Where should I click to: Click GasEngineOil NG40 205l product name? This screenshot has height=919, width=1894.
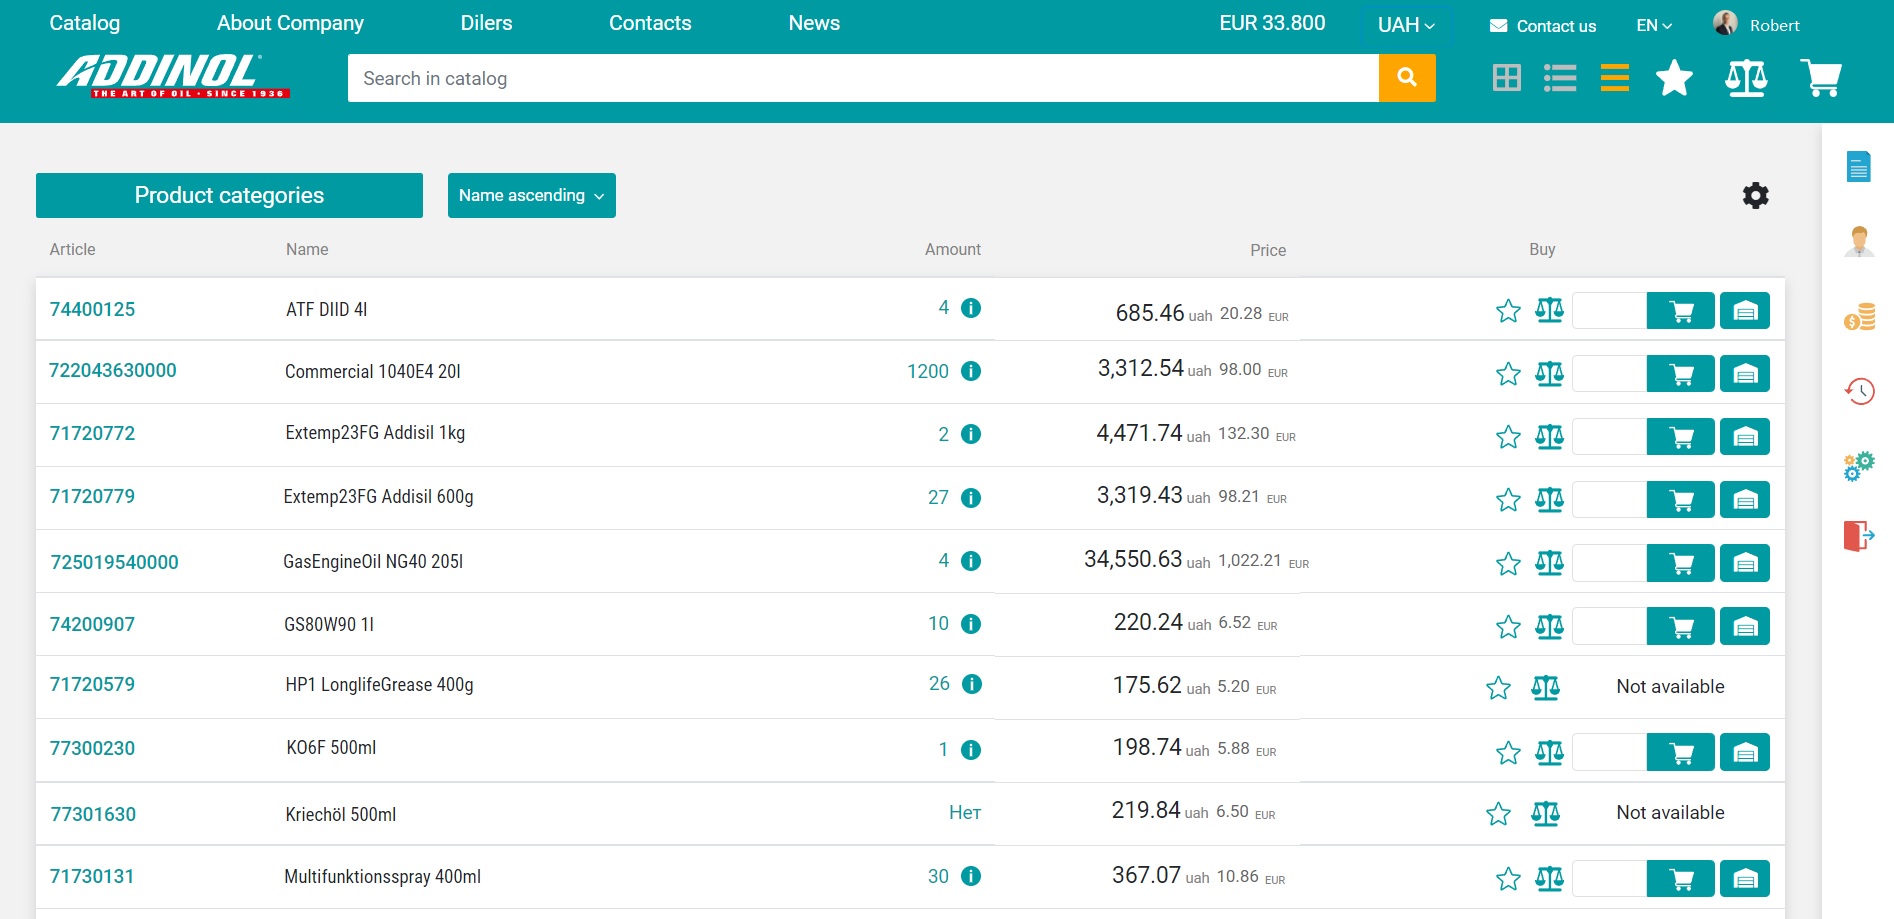coord(373,562)
